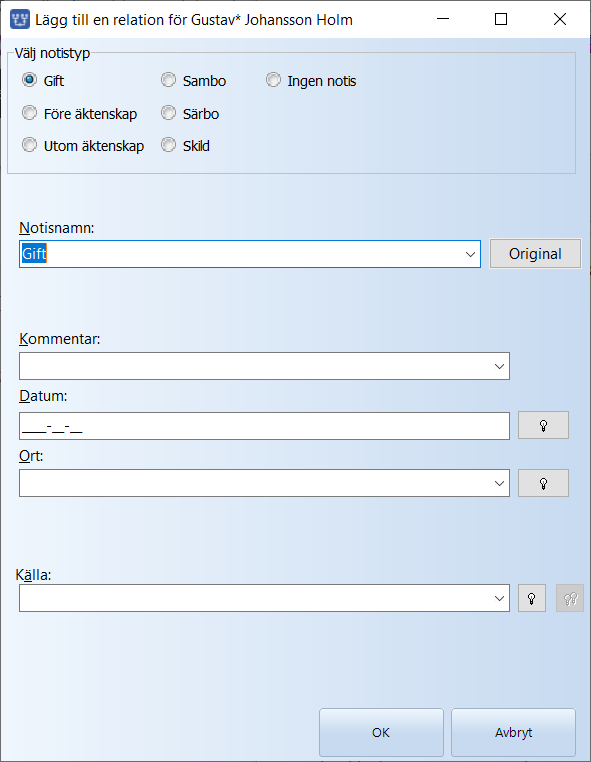Click the lightbulb icon next to Källa

(x=532, y=598)
